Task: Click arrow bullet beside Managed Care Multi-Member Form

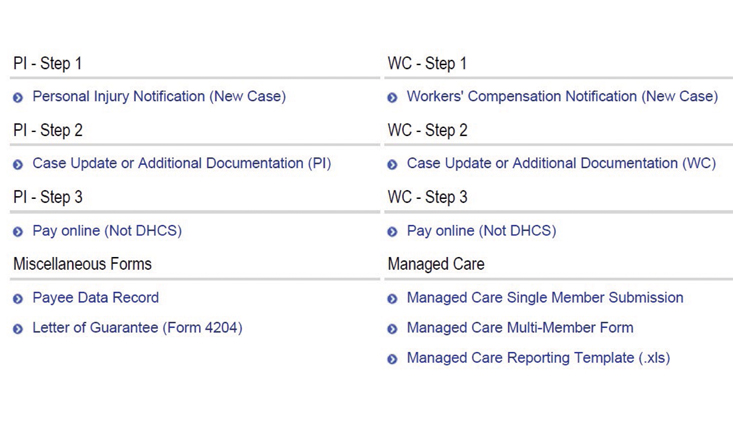Action: coord(392,329)
